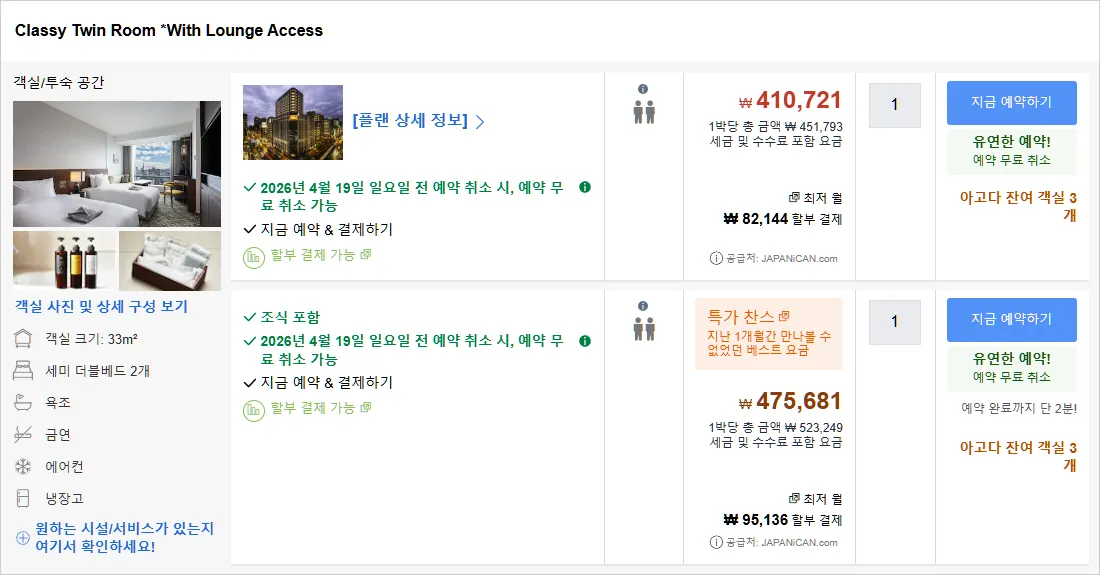The width and height of the screenshot is (1100, 575).
Task: Click 조식 포함 label
Action: [290, 317]
